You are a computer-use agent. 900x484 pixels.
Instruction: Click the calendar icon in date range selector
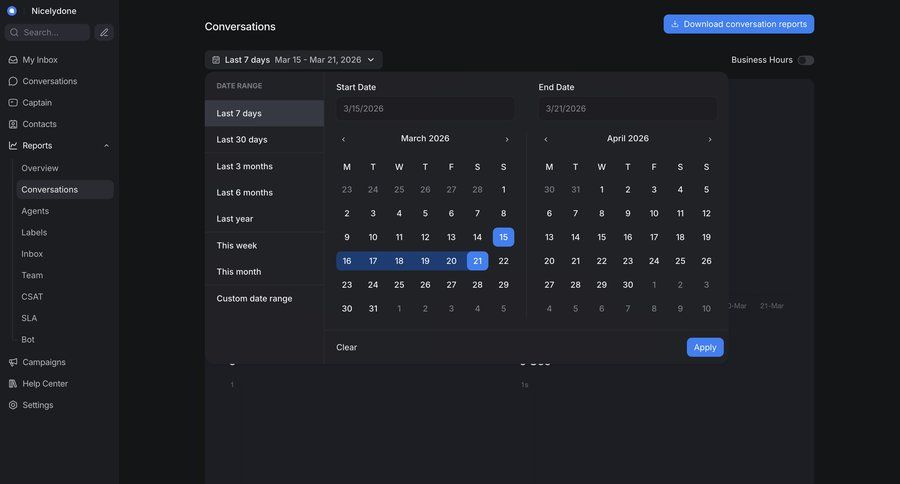coord(216,60)
